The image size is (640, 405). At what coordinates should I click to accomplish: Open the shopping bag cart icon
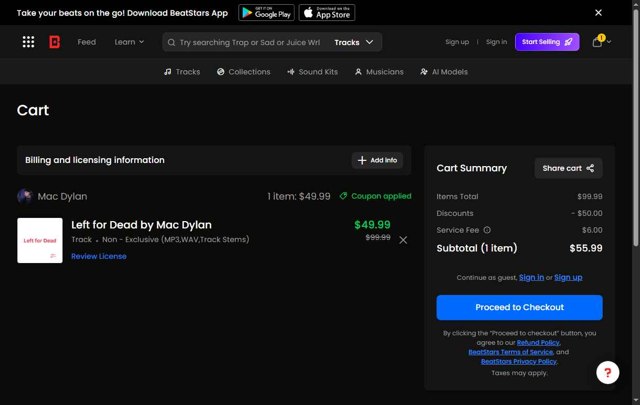[x=597, y=42]
